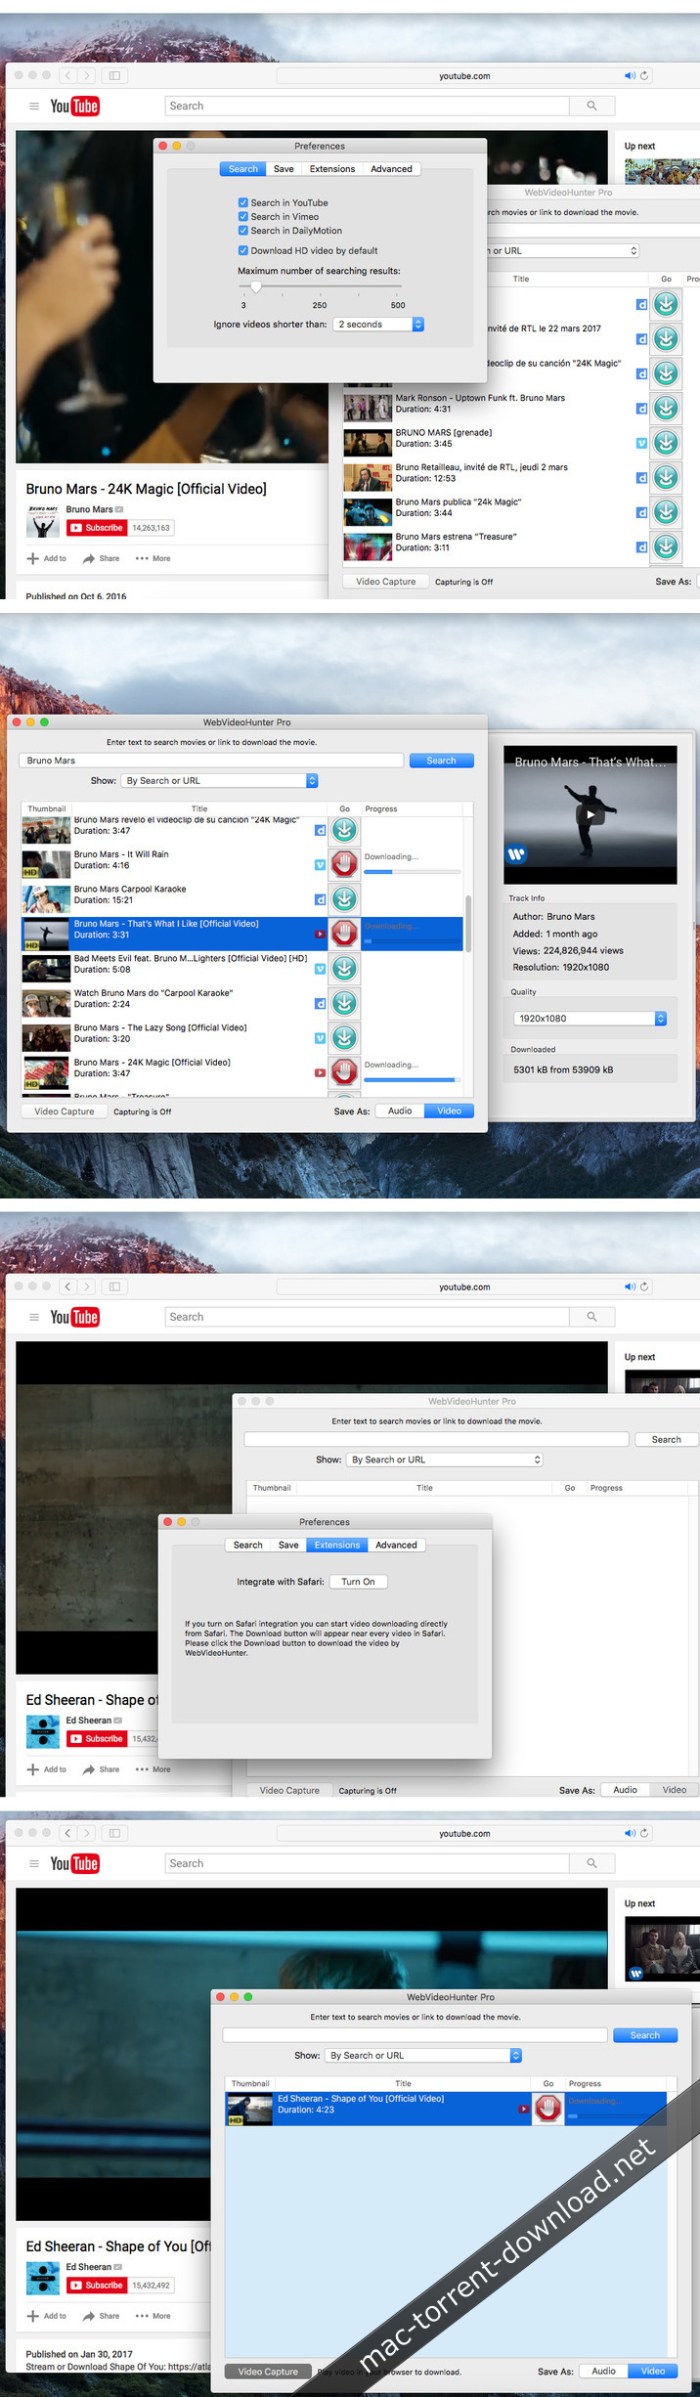Viewport: 700px width, 2397px height.
Task: Open Advanced tab next to 2 seconds preferences
Action: [391, 169]
